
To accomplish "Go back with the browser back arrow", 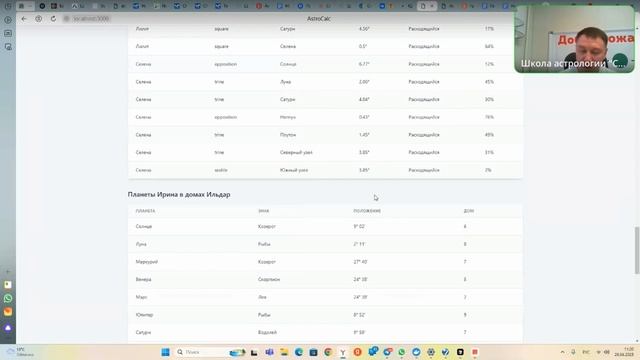I will (x=24, y=19).
